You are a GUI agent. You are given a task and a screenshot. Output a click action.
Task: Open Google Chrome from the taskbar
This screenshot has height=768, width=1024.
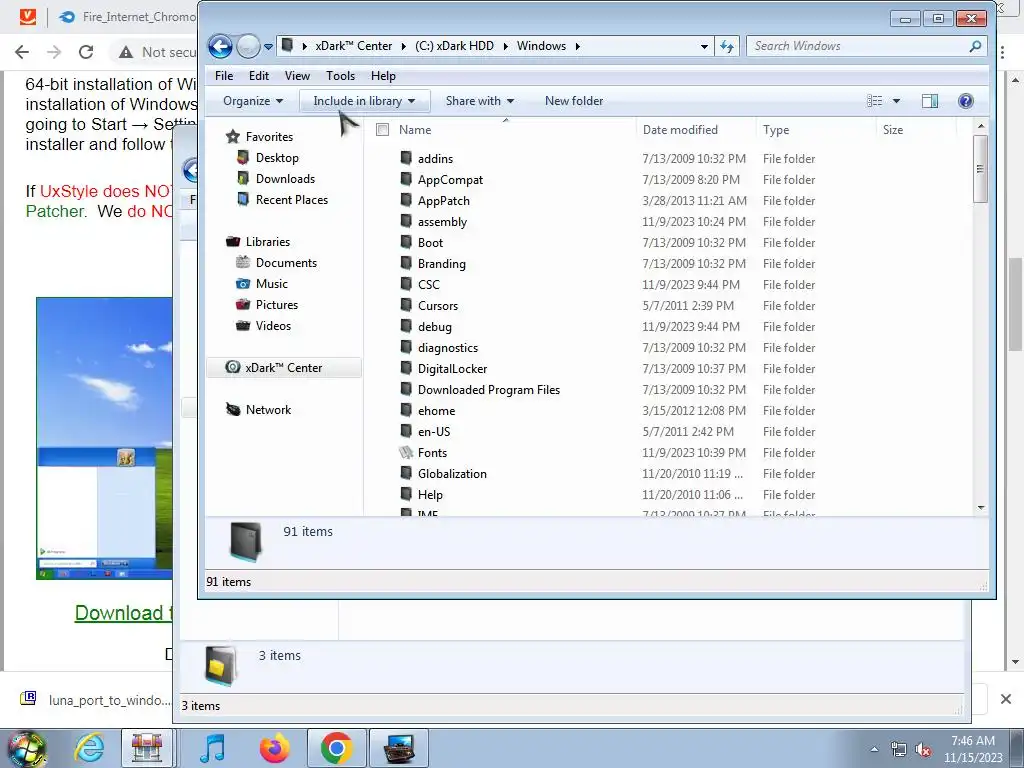pos(336,748)
